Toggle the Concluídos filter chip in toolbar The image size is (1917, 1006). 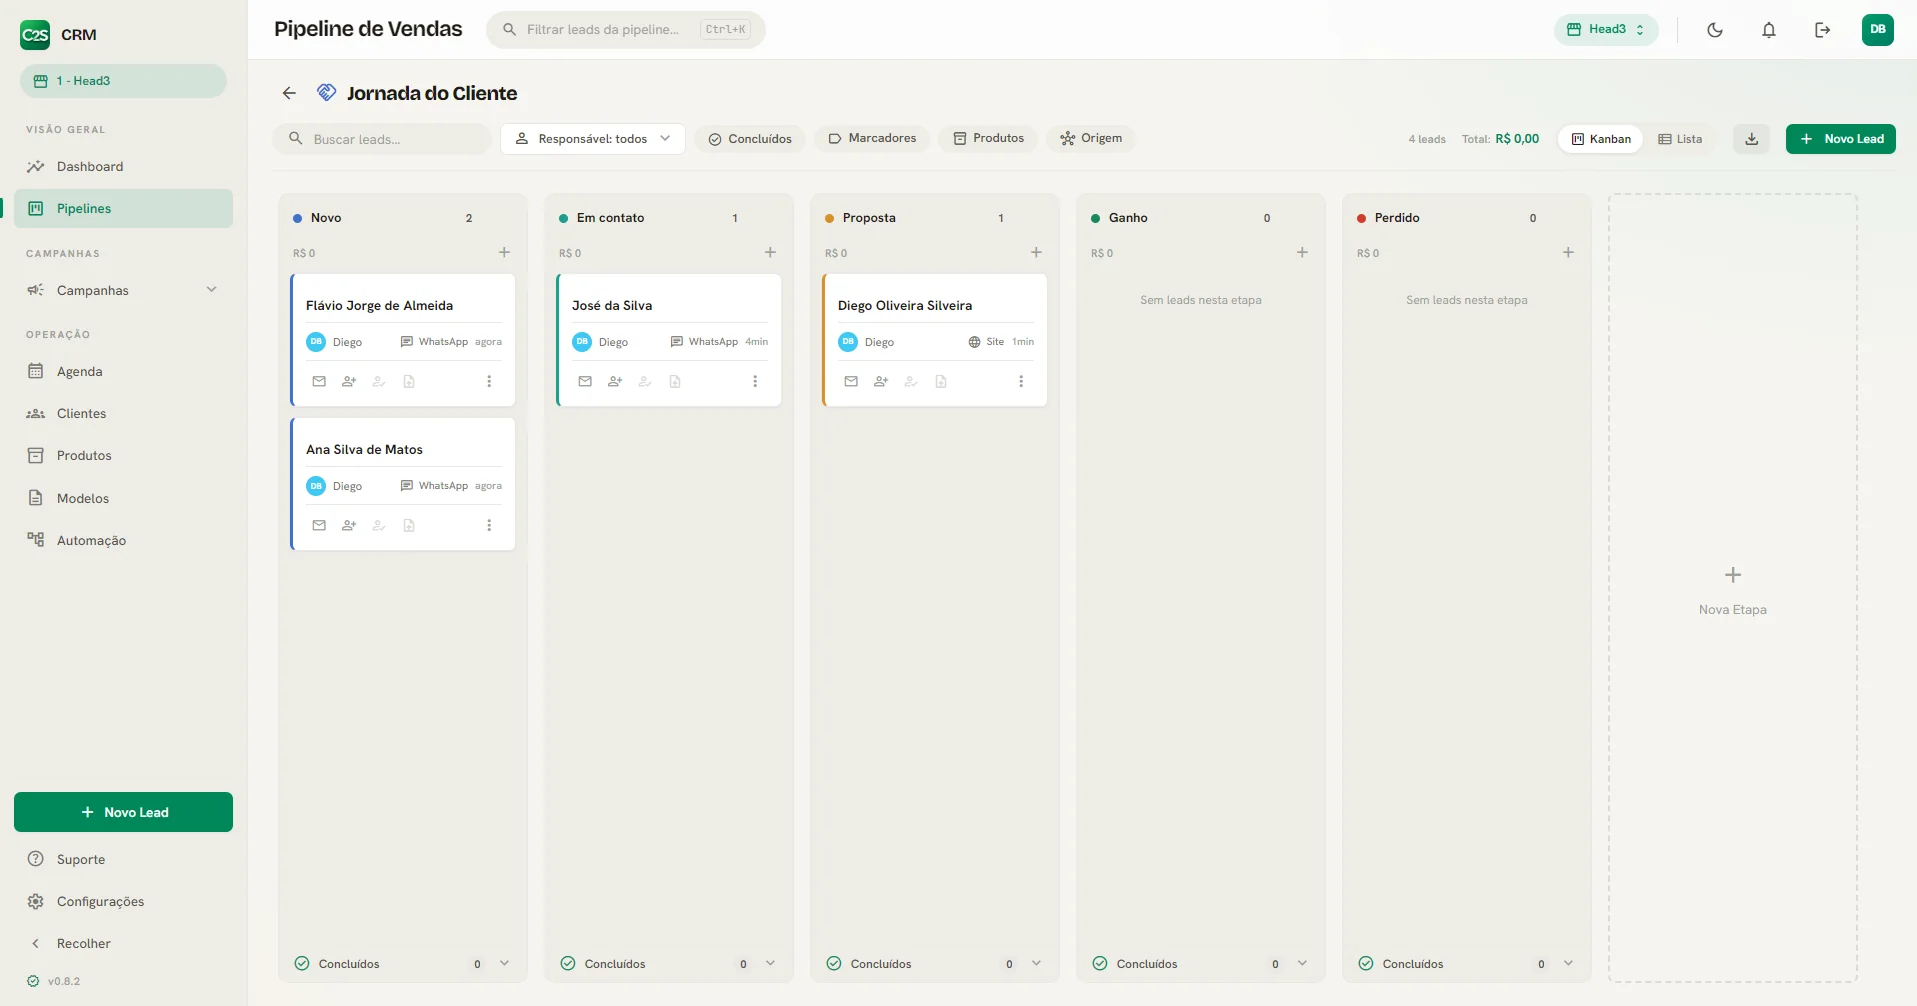coord(750,139)
